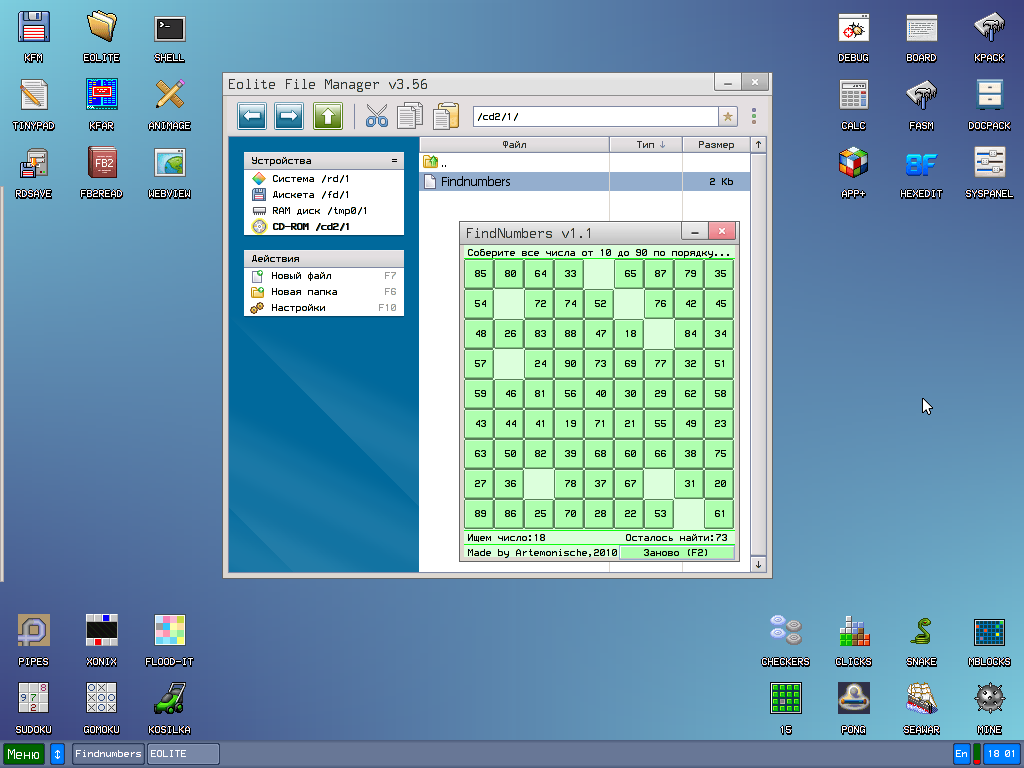The image size is (1024, 768).
Task: Click the scissors Cut icon
Action: pos(376,116)
